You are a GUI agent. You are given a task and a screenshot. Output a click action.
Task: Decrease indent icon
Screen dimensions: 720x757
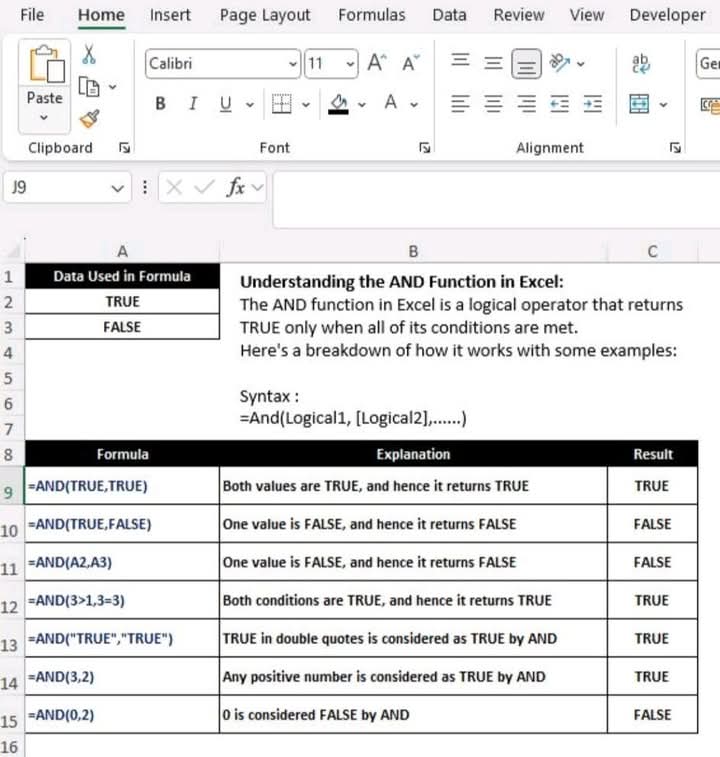tap(559, 104)
